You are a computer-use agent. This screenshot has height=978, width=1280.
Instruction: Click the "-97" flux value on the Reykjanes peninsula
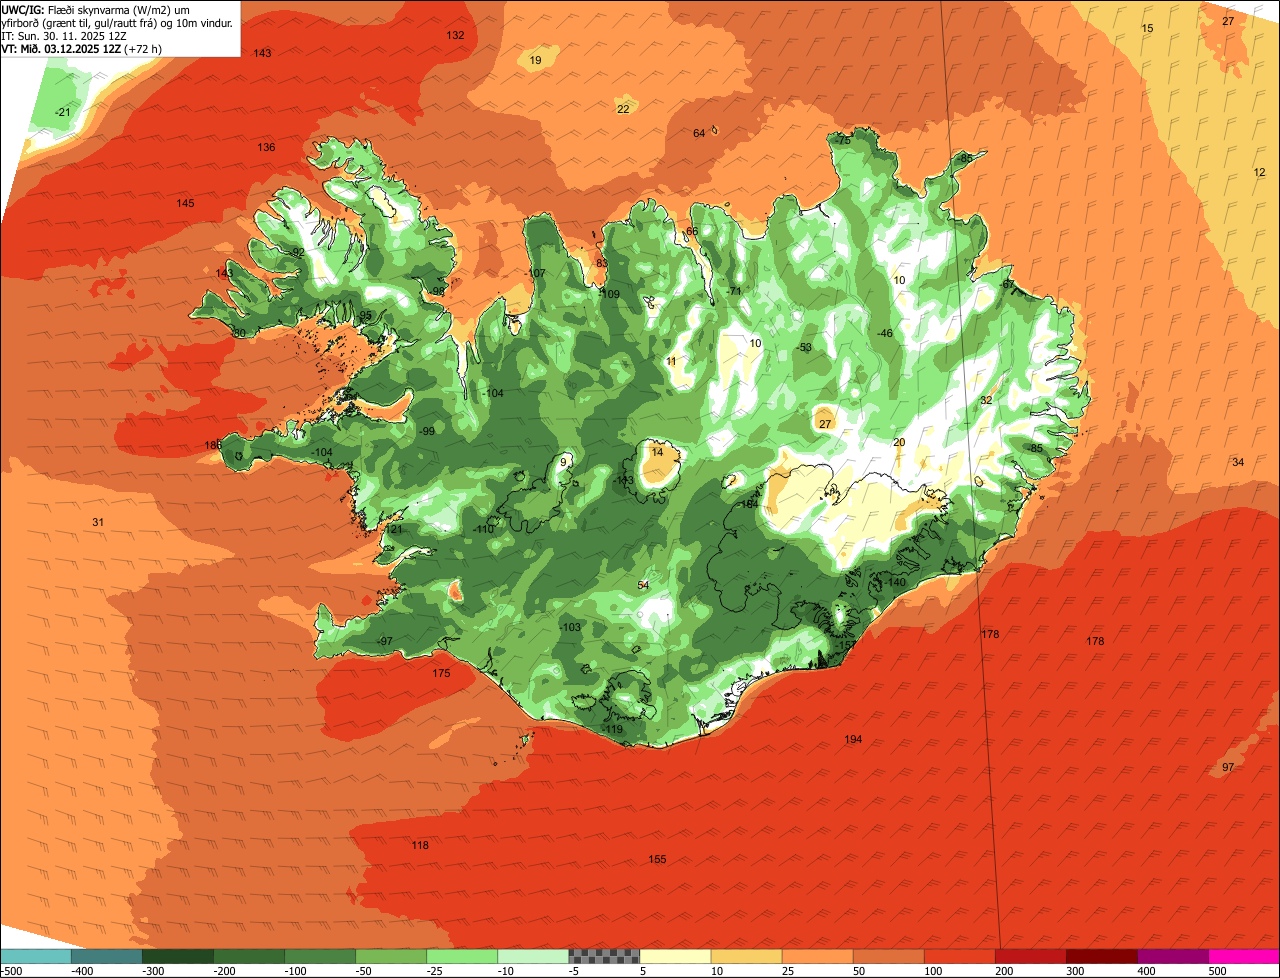(x=384, y=641)
